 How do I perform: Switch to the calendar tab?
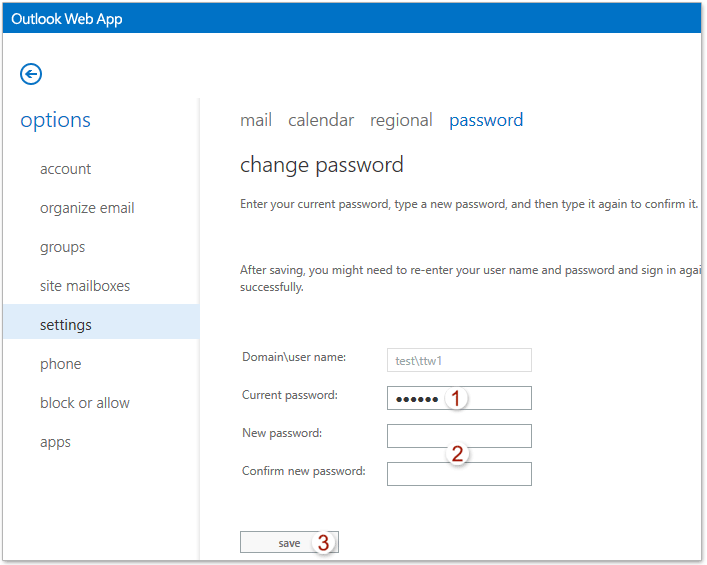tap(321, 120)
